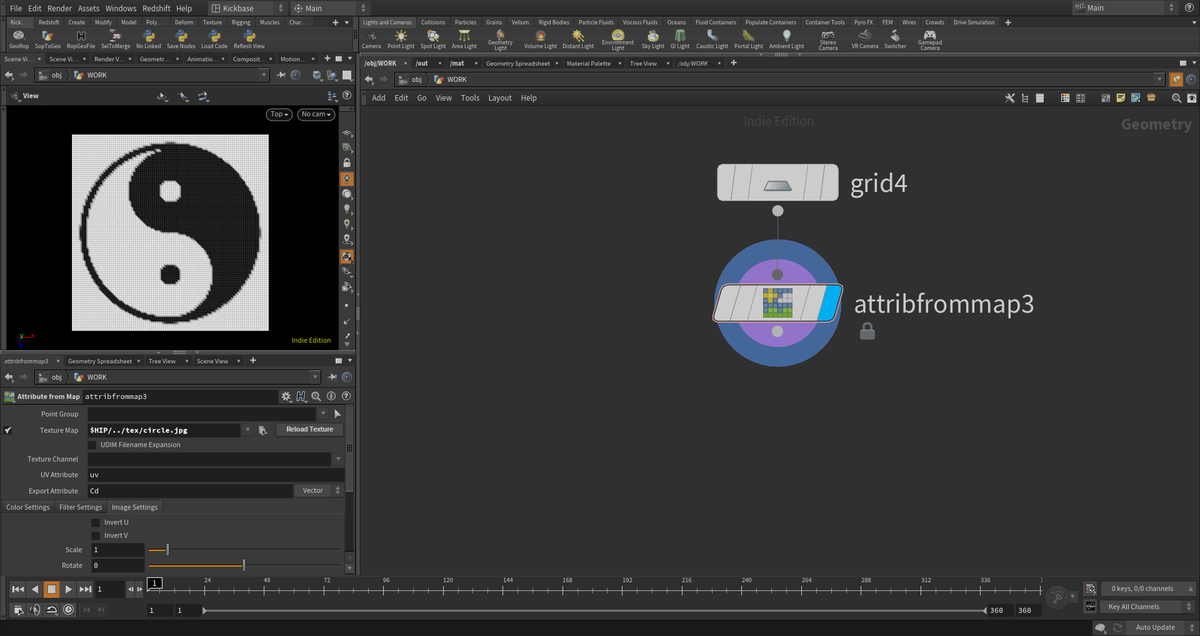Toggle the audio scrub button in playbar

[x=35, y=610]
